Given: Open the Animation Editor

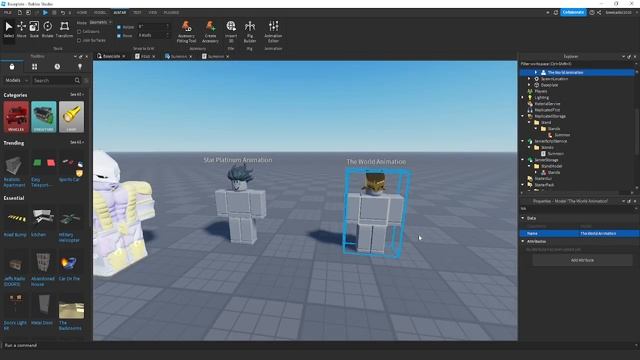Looking at the screenshot, I should 273,31.
